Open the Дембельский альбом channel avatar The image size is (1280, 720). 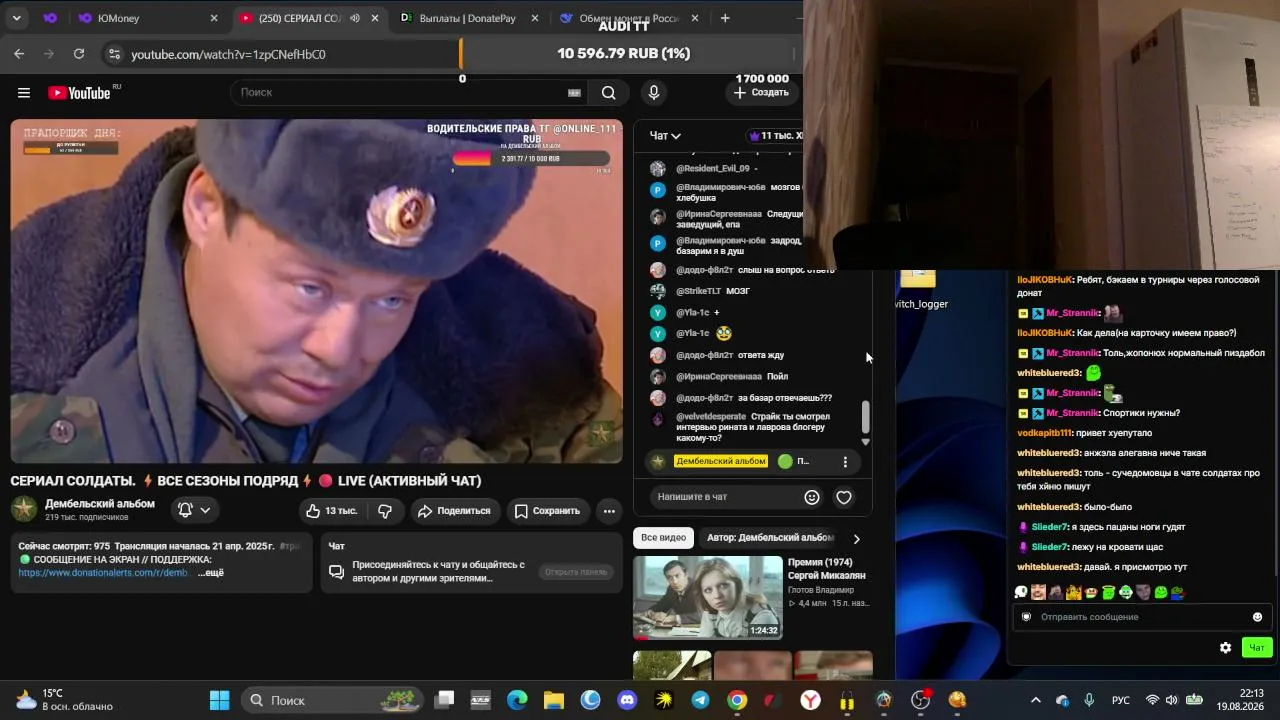(24, 509)
